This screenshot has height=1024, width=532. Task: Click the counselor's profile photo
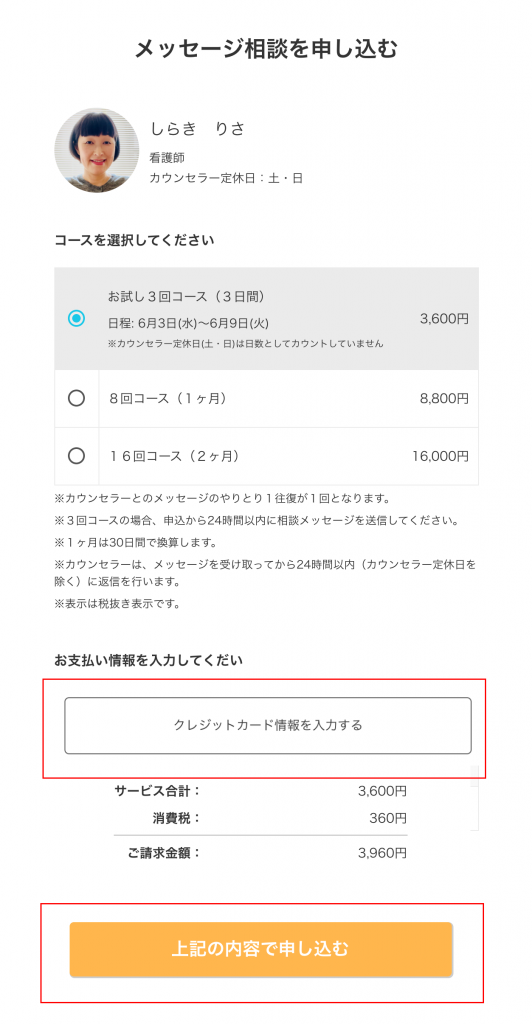(x=97, y=150)
